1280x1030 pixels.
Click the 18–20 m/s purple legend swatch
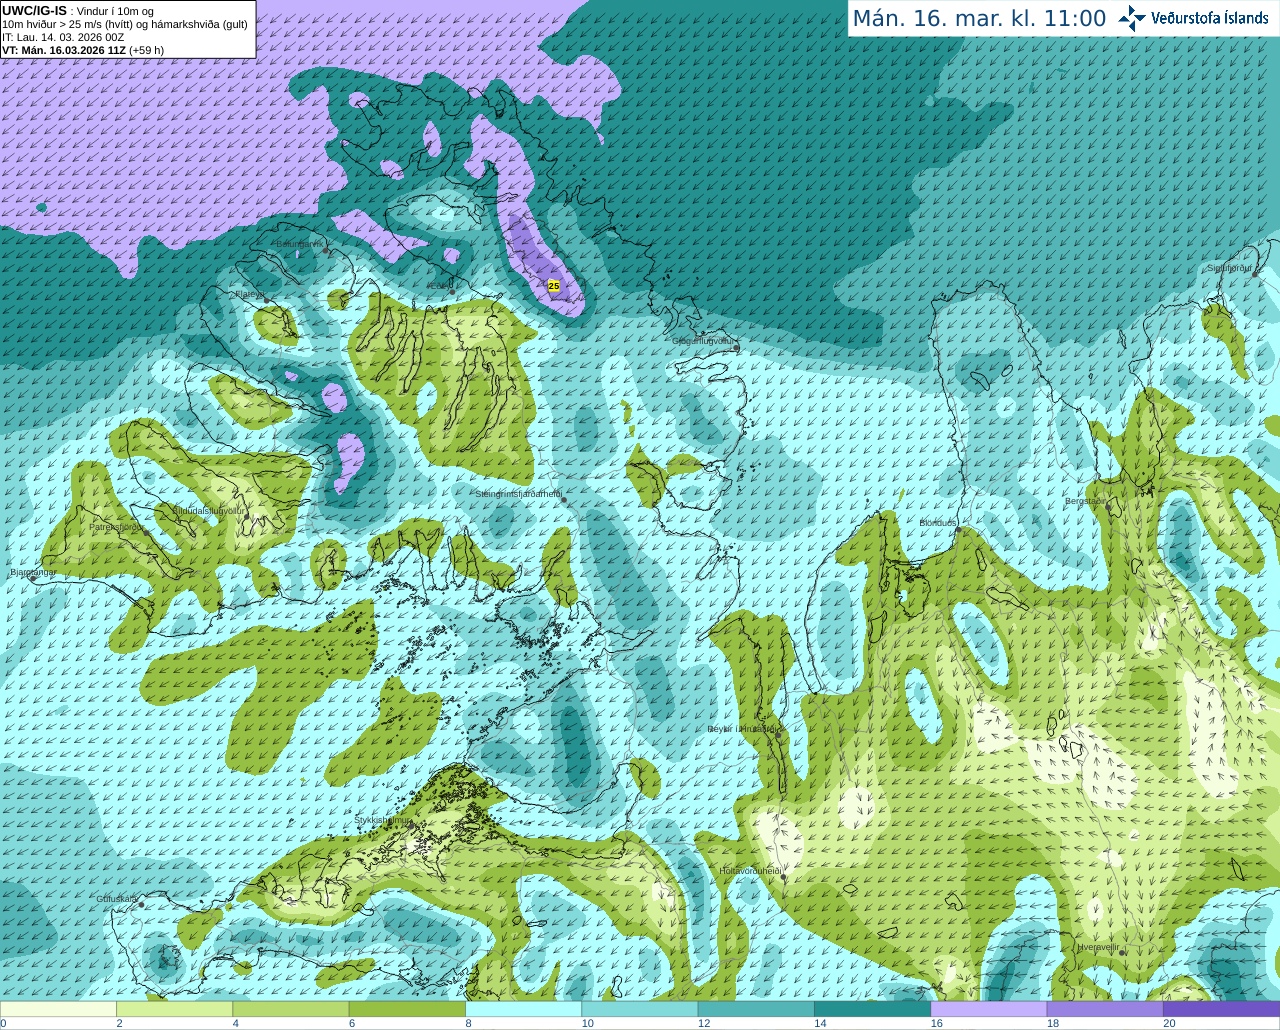click(x=1105, y=1009)
